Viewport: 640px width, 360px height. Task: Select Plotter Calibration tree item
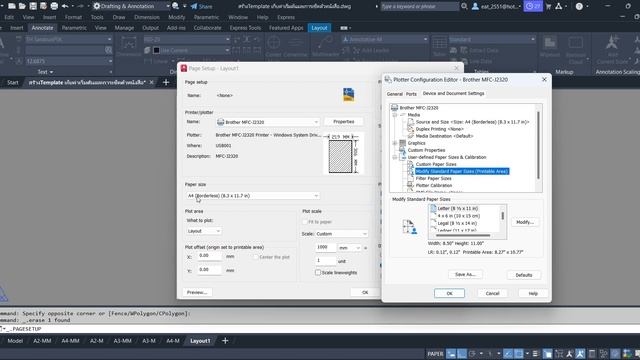434,185
